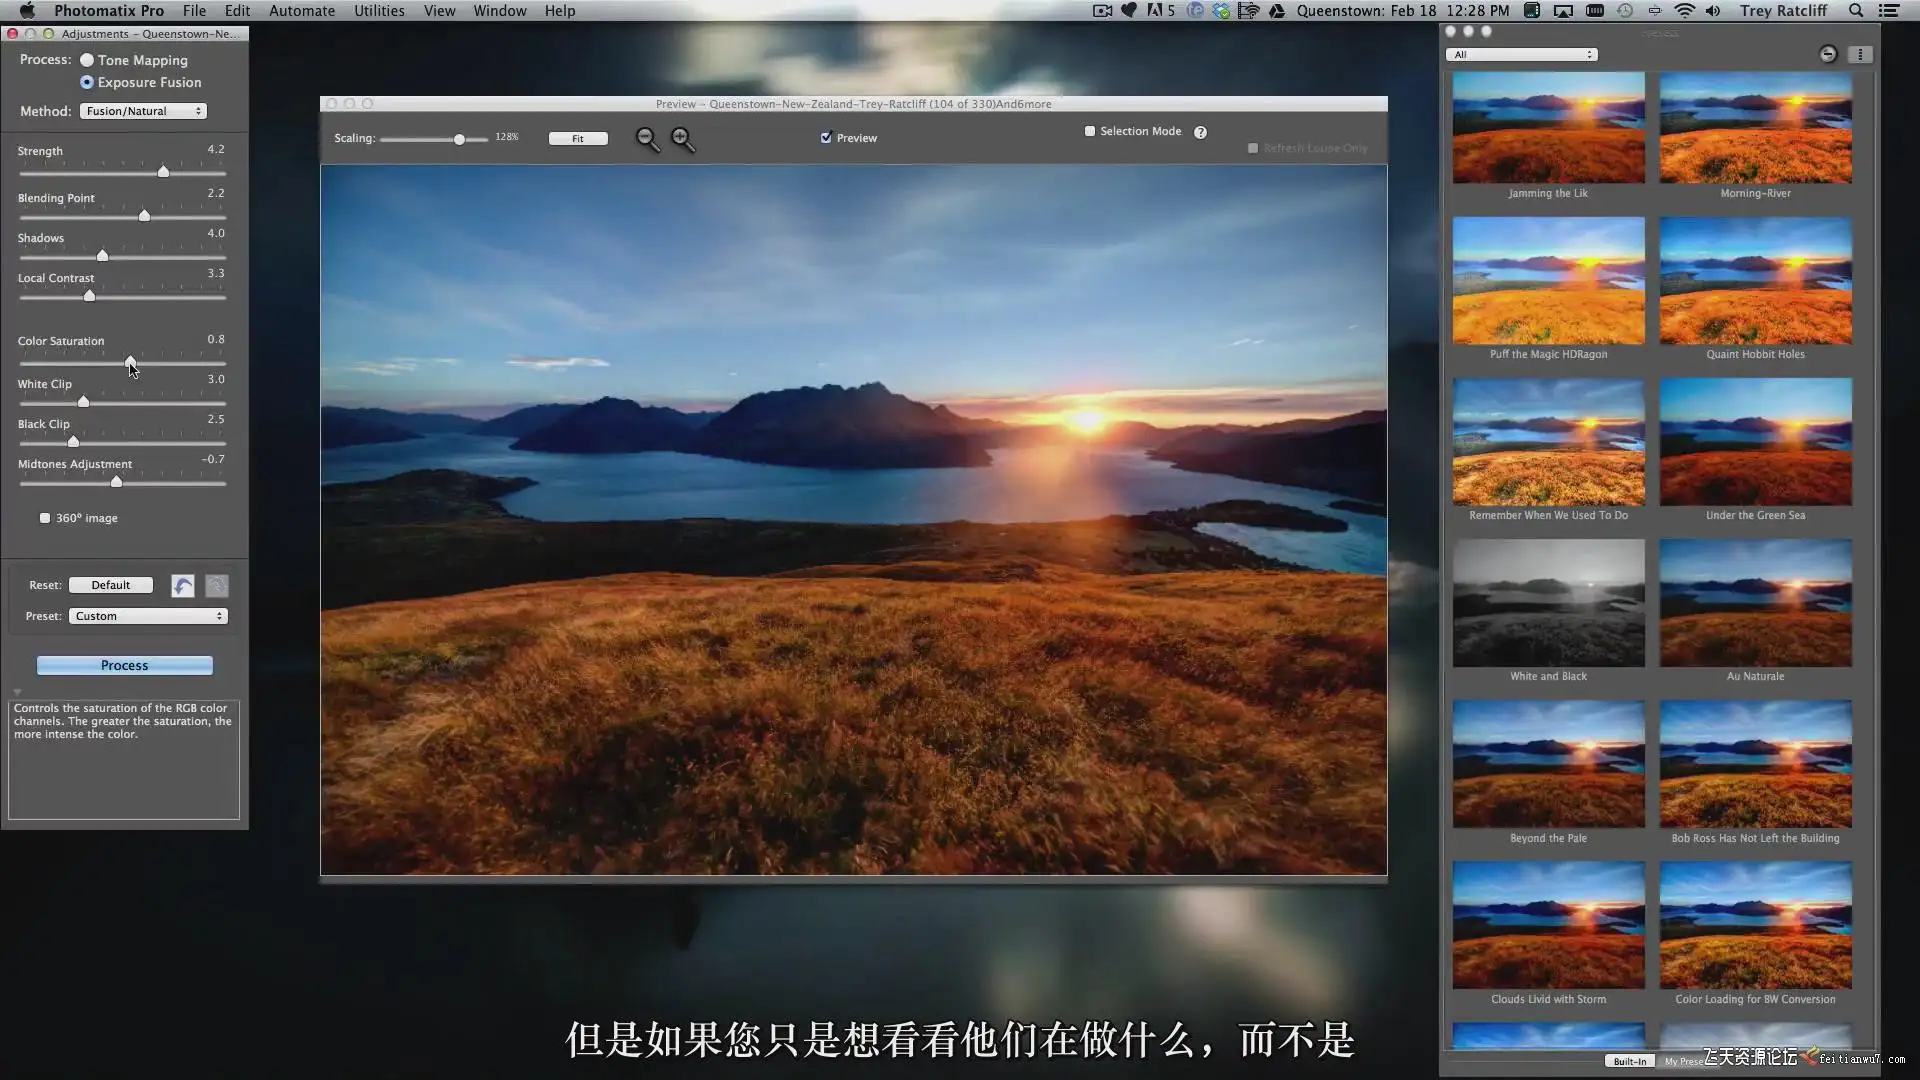This screenshot has height=1080, width=1920.
Task: Open the Method Fusion/Natural dropdown
Action: pyautogui.click(x=143, y=111)
